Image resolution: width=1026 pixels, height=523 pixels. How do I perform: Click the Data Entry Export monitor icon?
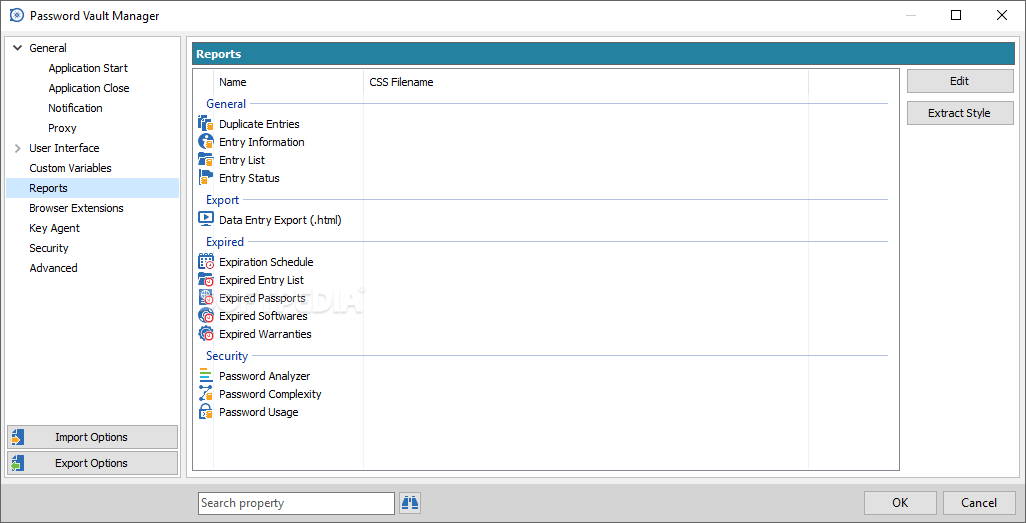(205, 220)
